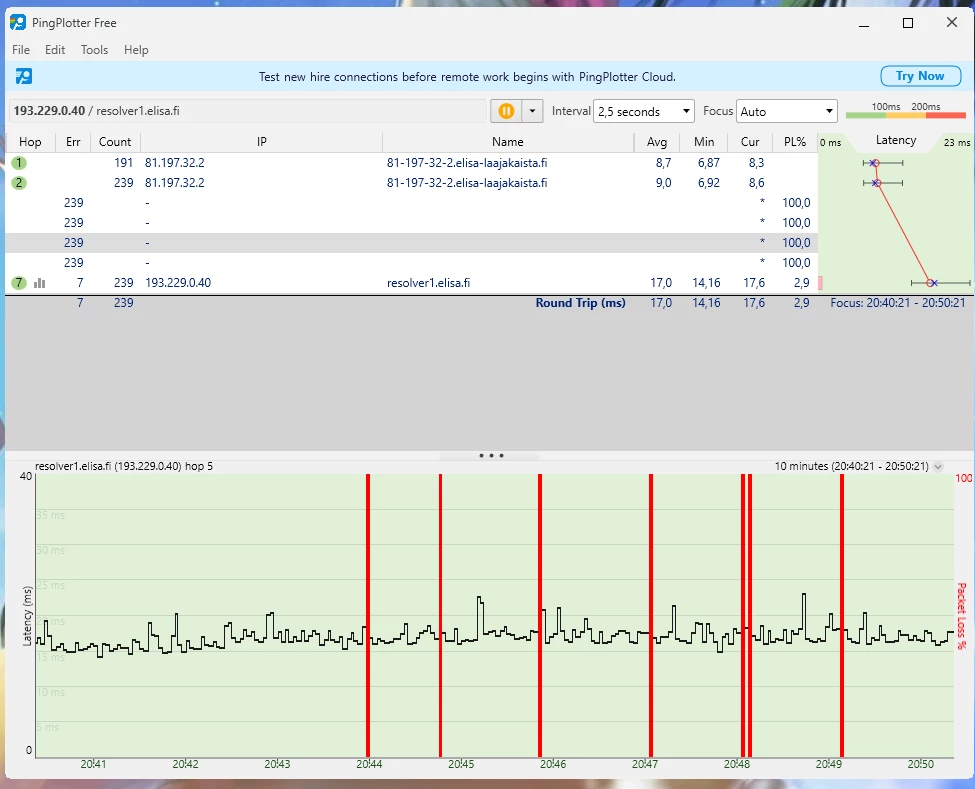Click Min value 14,16 in hop 7 row

[x=706, y=283]
